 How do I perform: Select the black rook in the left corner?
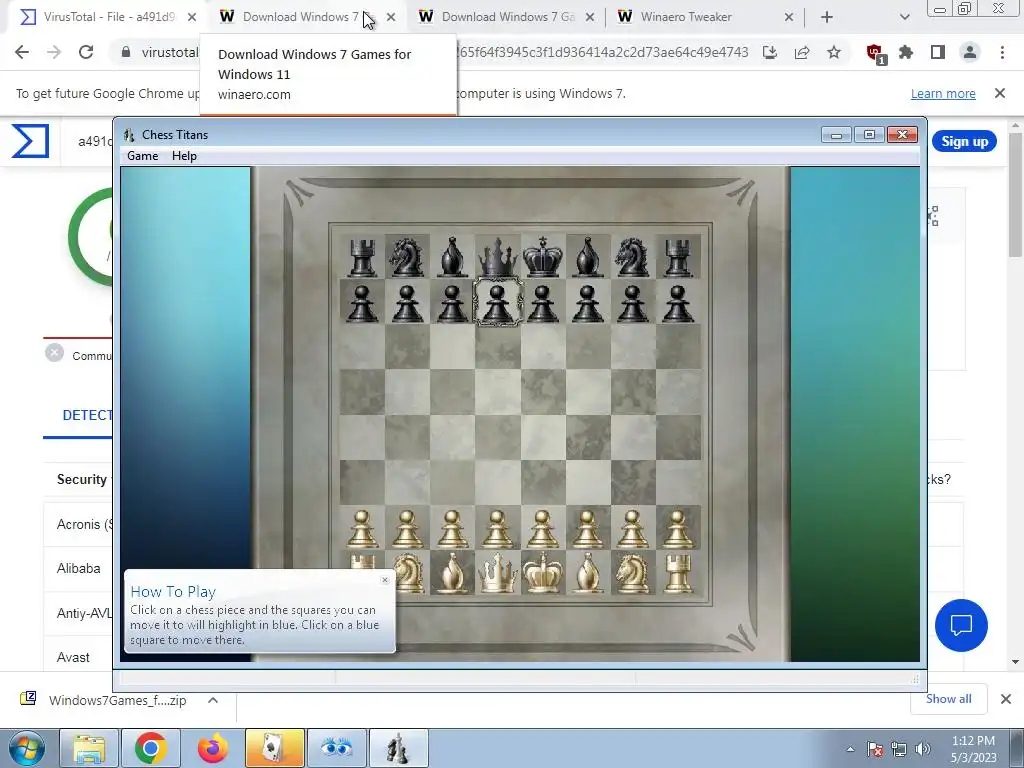tap(362, 256)
